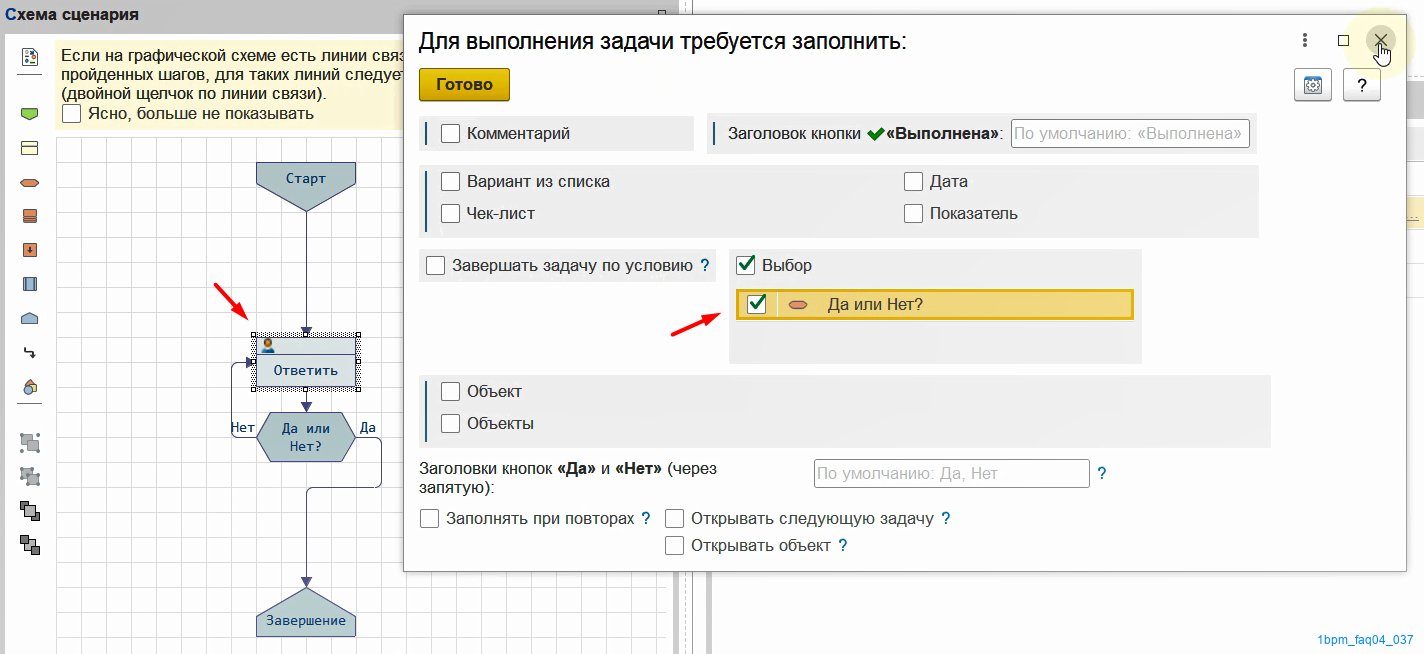Uncheck the Да или Нет? row checkbox
This screenshot has width=1424, height=654.
click(x=756, y=304)
